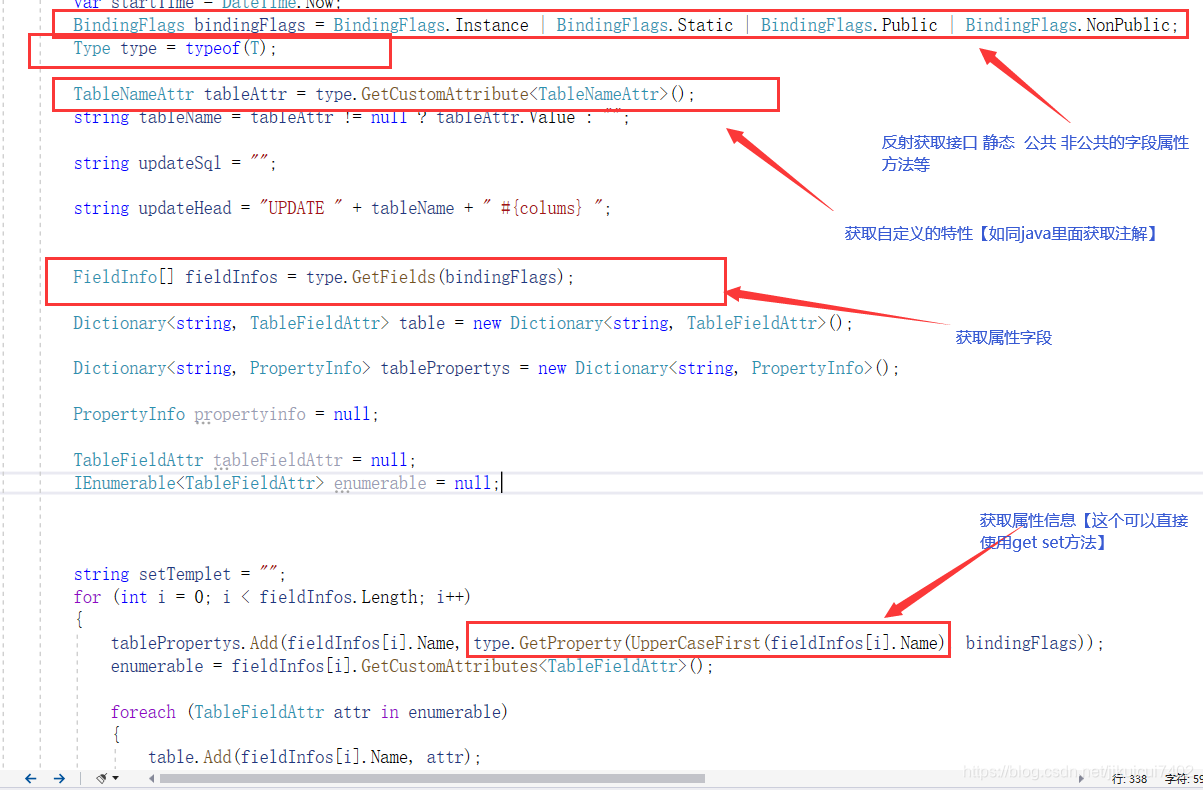Image resolution: width=1203 pixels, height=790 pixels.
Task: Place cursor in 'Type type = typeof(T);' line
Action: click(x=175, y=48)
